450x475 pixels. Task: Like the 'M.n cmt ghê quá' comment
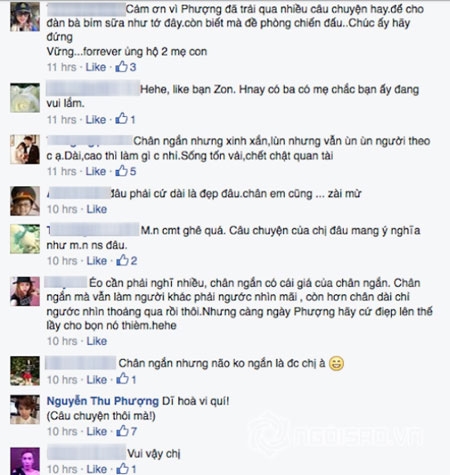97,261
